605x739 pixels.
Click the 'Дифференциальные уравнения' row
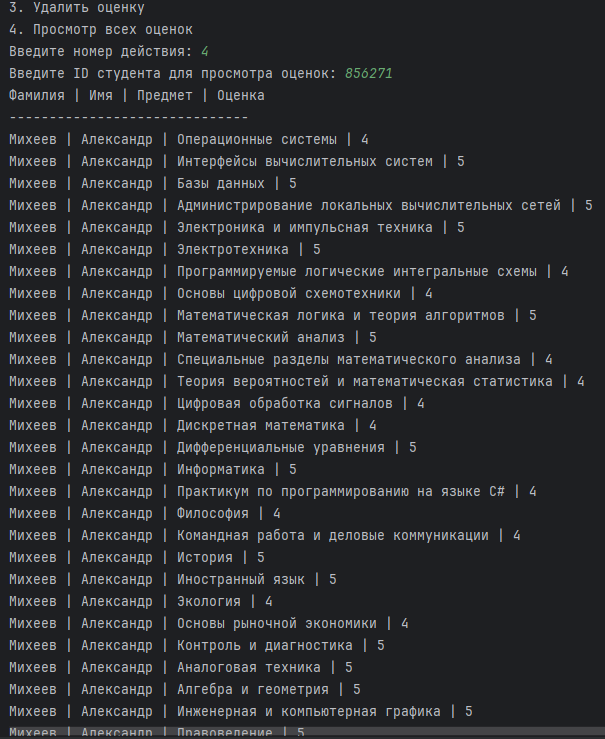[213, 448]
